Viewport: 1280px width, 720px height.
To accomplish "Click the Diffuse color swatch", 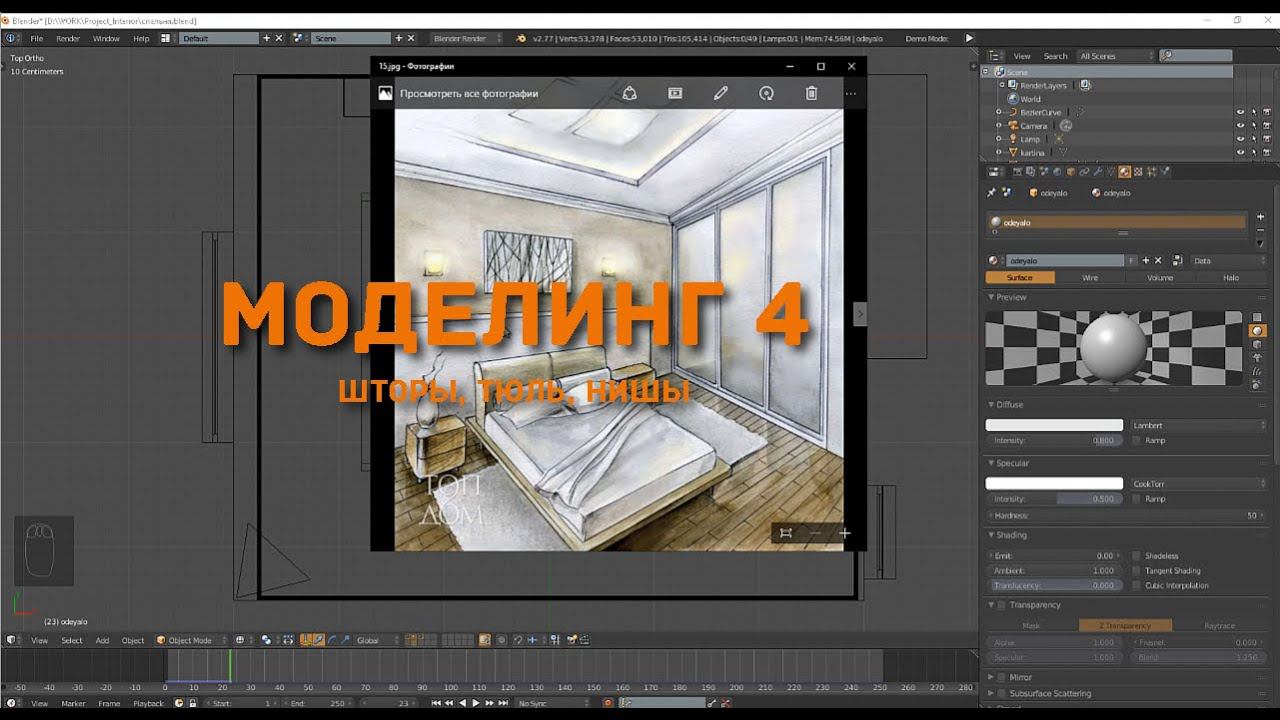I will point(1055,425).
